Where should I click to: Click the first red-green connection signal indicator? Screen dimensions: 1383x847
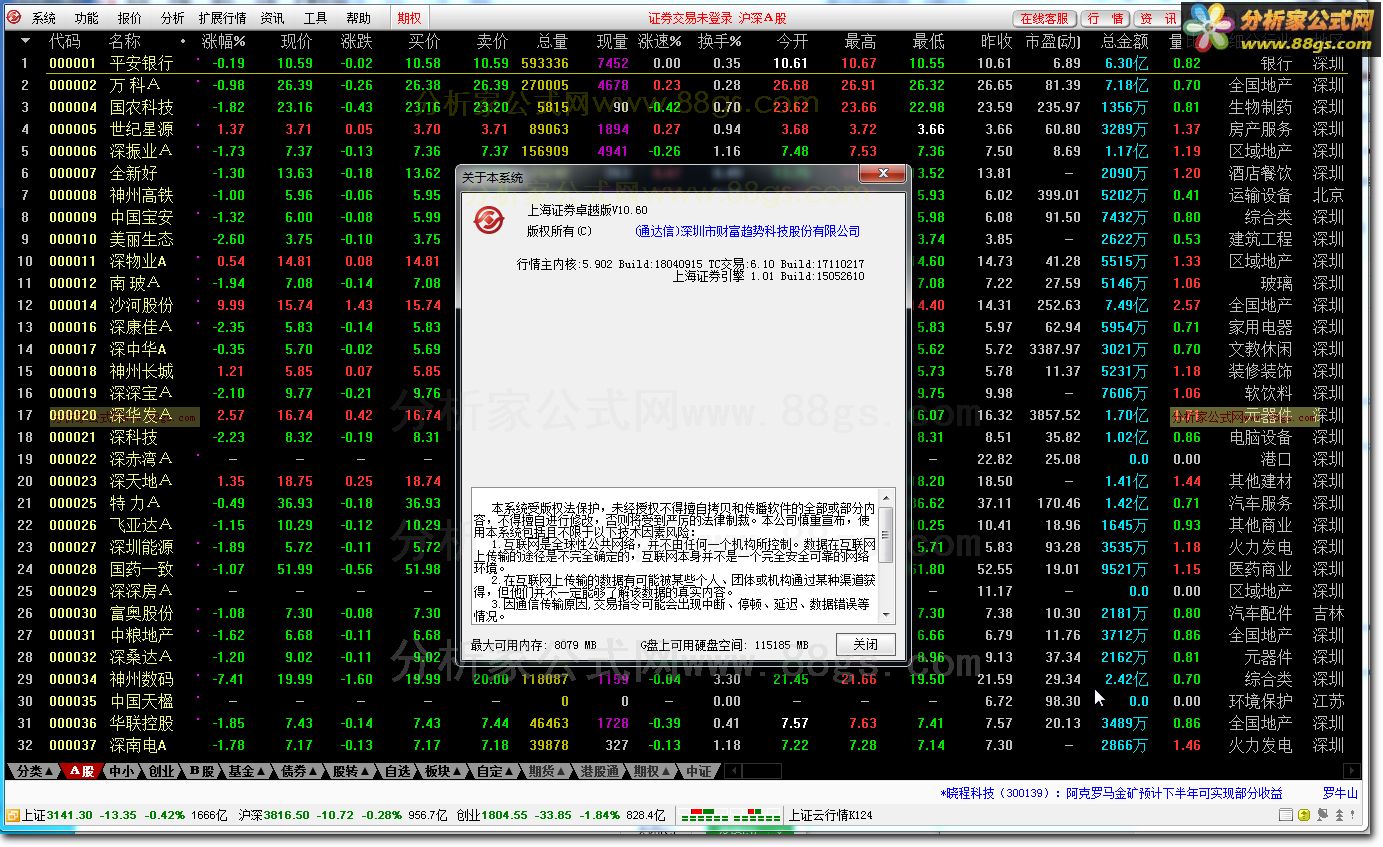click(704, 813)
